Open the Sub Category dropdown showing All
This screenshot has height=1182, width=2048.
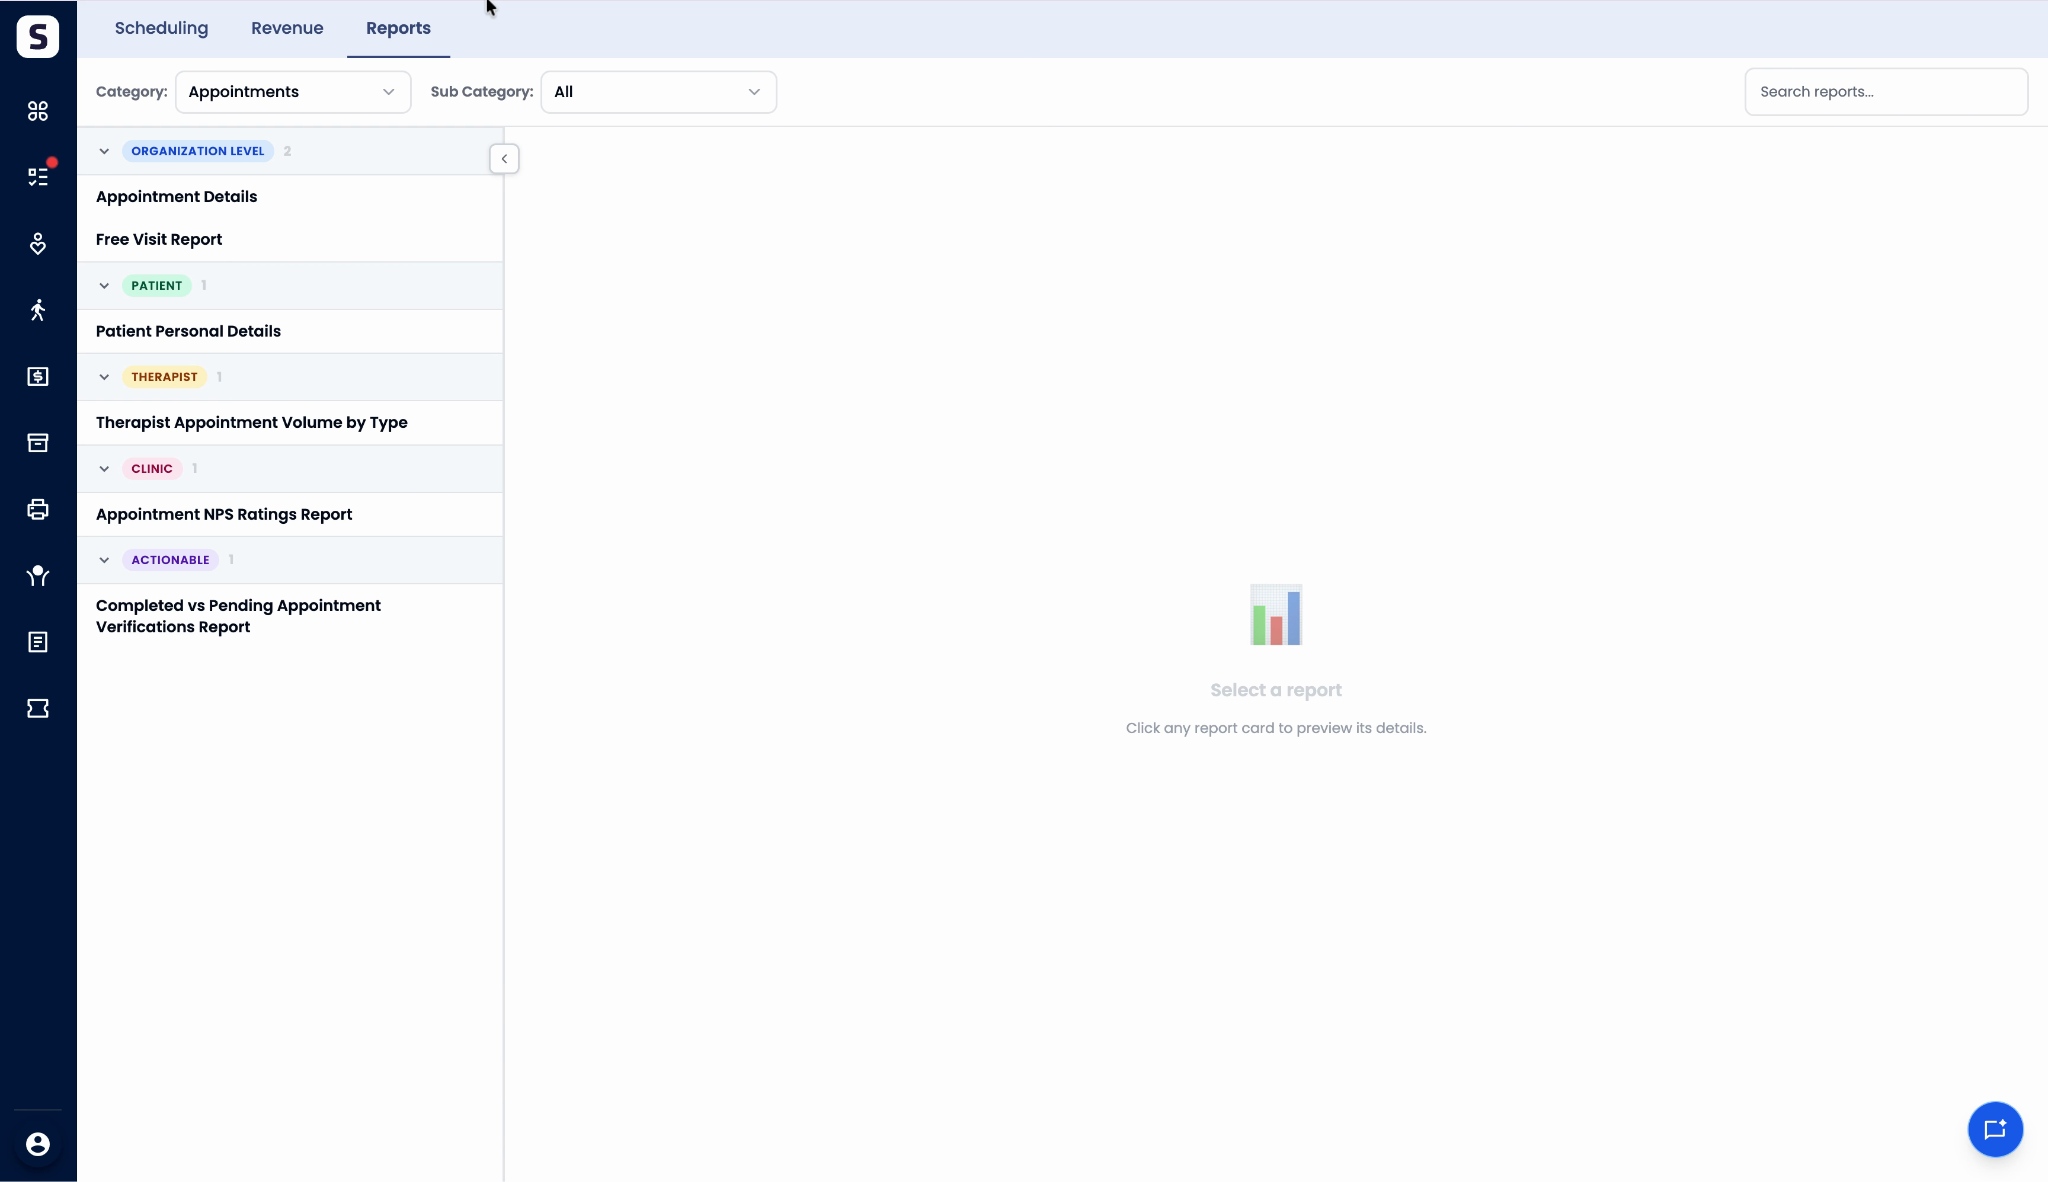659,92
